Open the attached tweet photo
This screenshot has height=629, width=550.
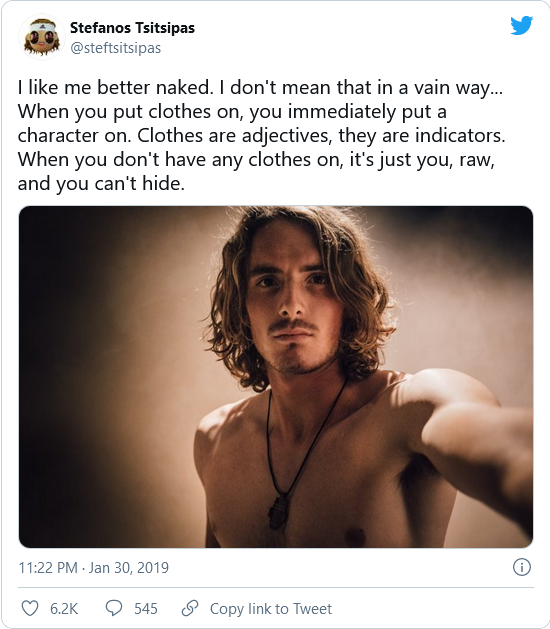(276, 377)
